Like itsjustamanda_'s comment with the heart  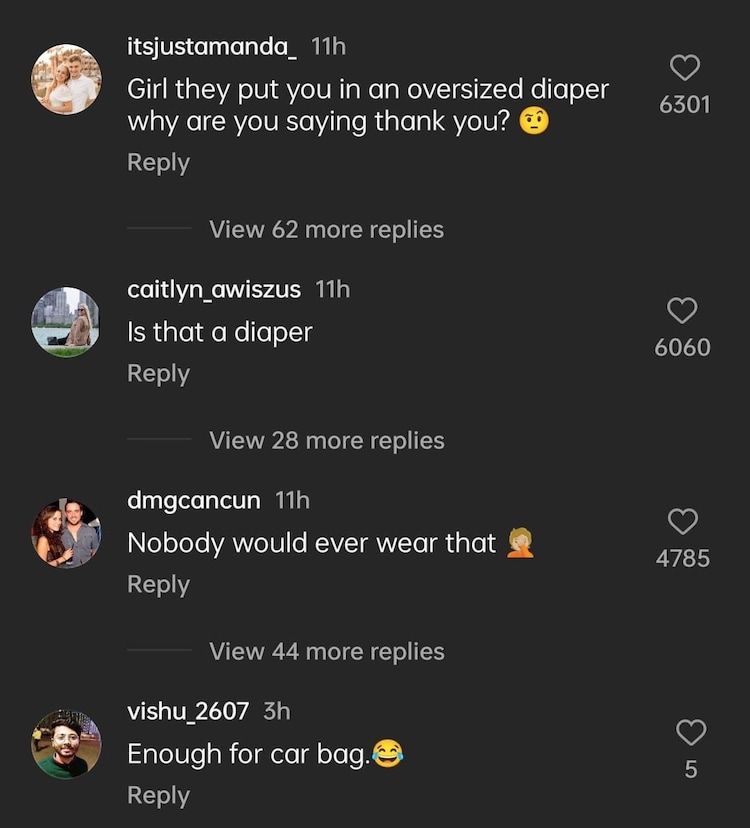point(684,68)
